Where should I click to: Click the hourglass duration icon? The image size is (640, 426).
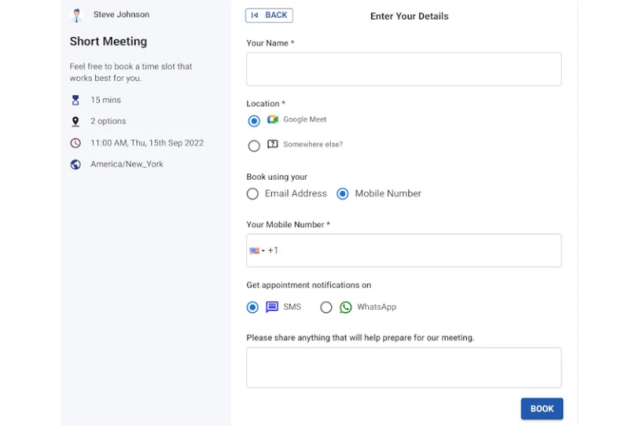pos(76,100)
